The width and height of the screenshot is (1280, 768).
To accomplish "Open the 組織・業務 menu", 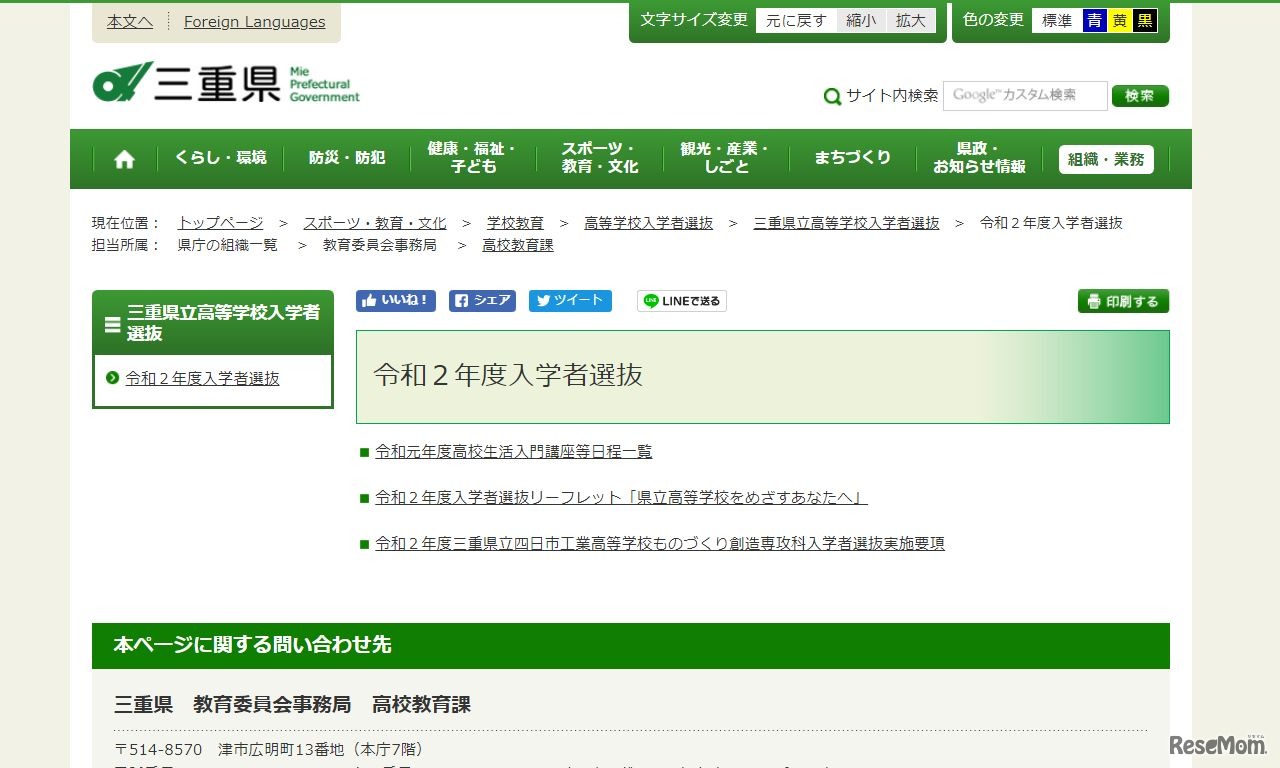I will (x=1105, y=158).
